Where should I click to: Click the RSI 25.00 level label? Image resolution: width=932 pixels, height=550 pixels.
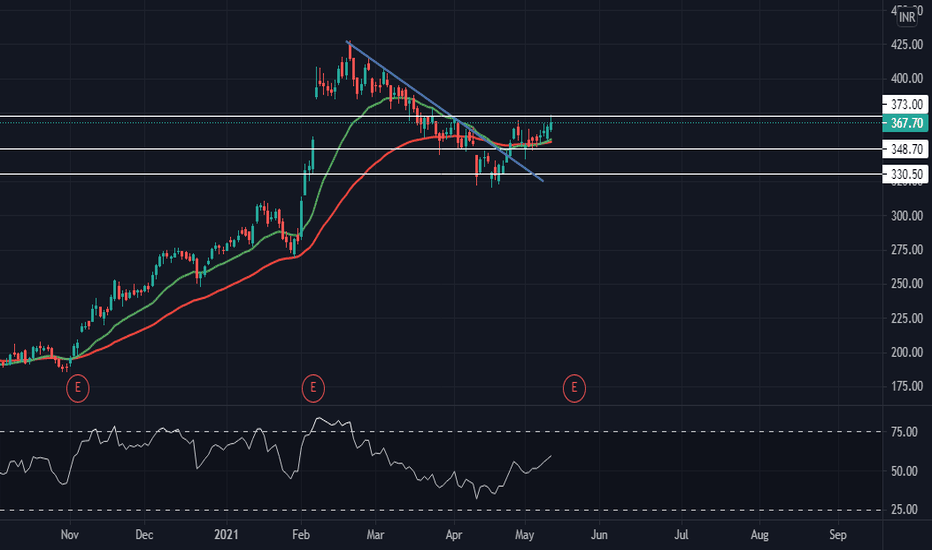[904, 510]
